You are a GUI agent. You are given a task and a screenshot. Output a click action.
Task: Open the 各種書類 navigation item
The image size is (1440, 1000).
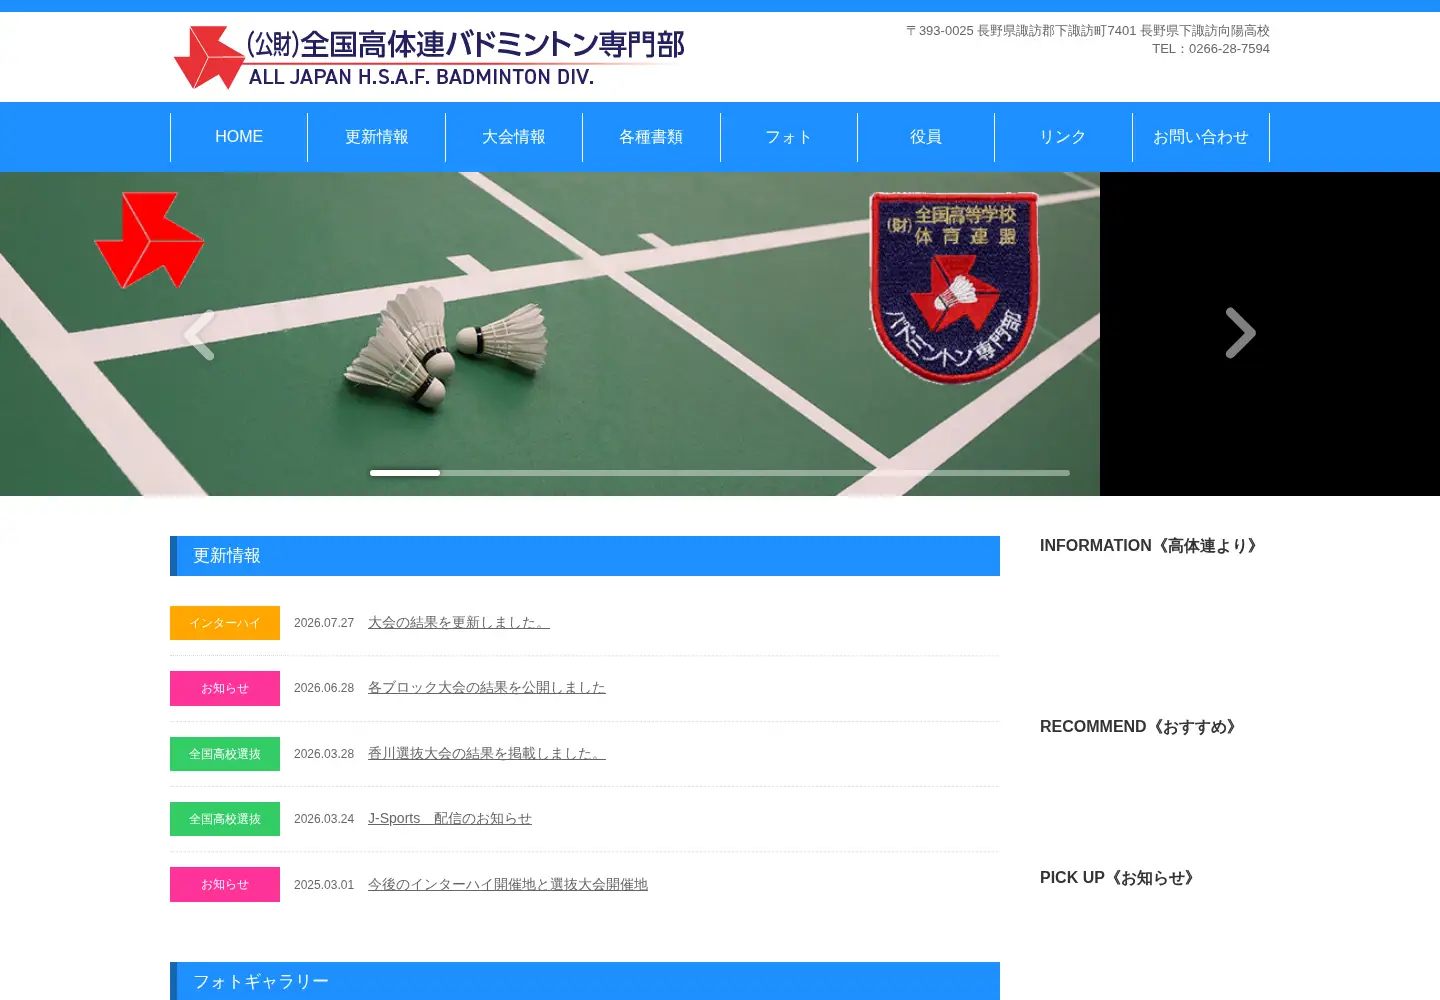pyautogui.click(x=651, y=137)
